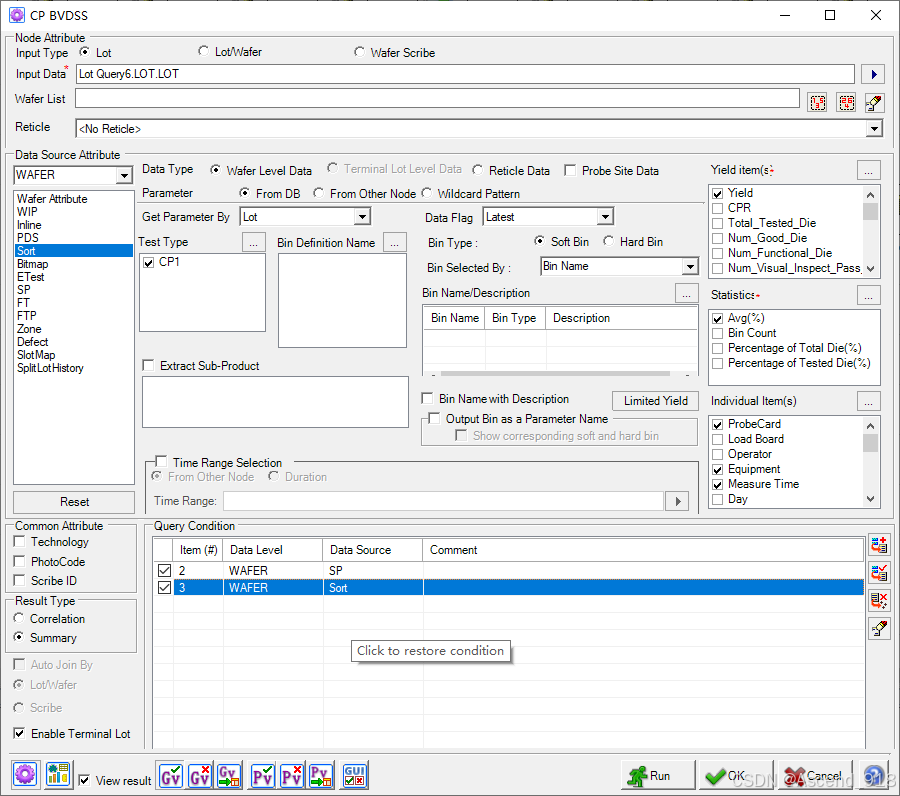Click the OK button
Screen dimensions: 900x796
coord(735,776)
